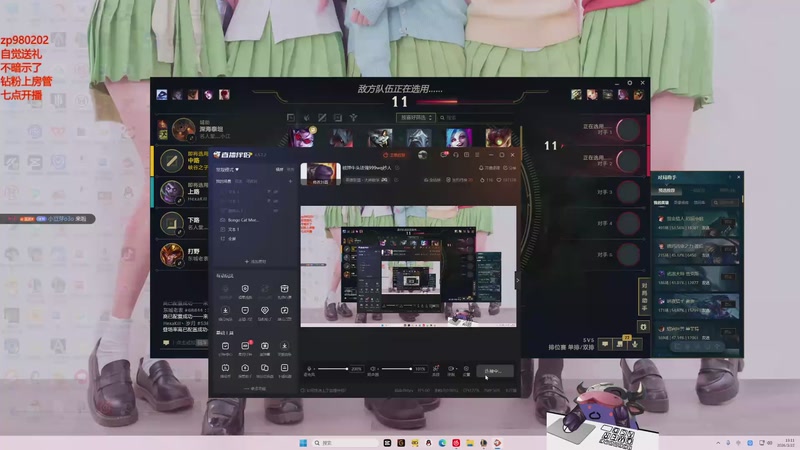Viewport: 800px width, 450px height.
Task: Click the microphone button in League lobby
Action: [x=635, y=344]
